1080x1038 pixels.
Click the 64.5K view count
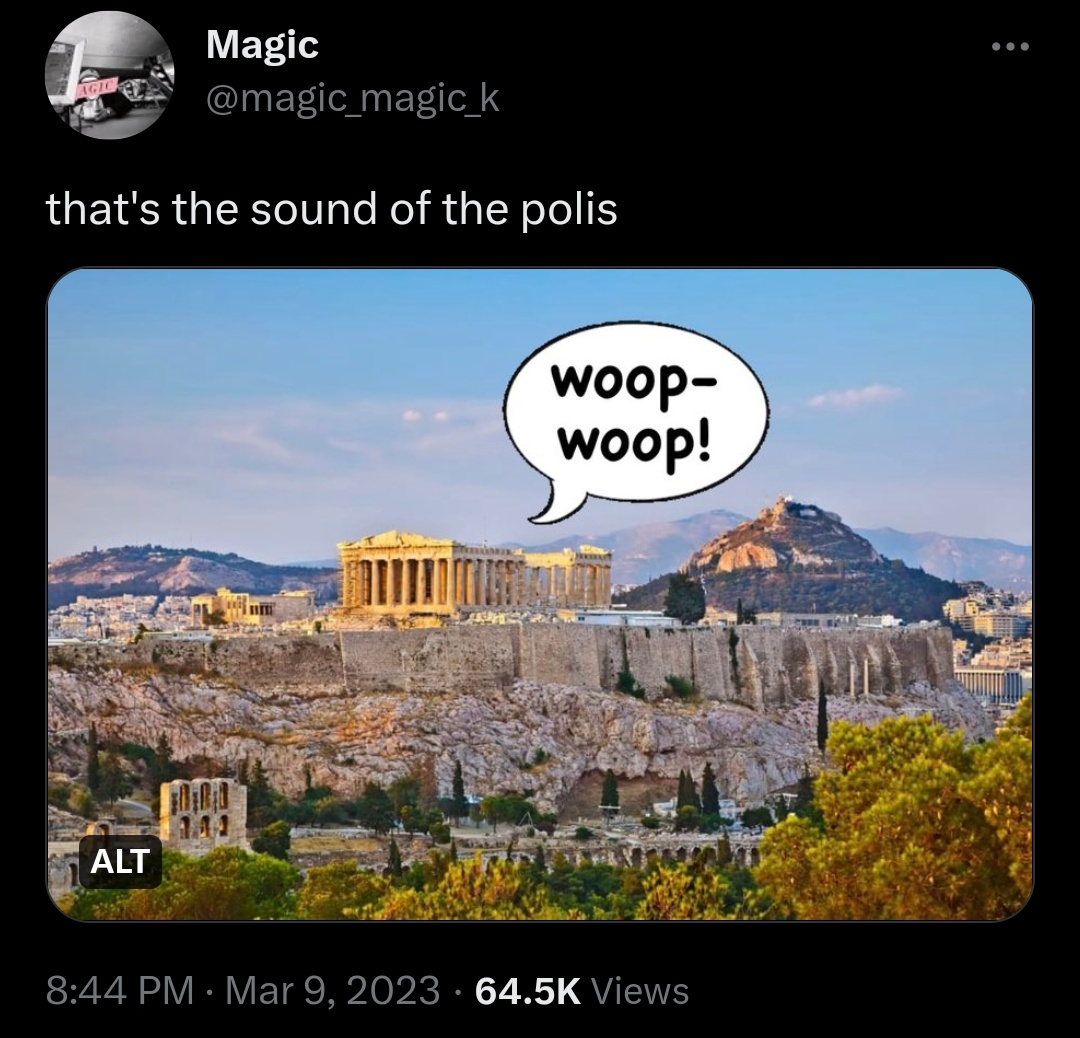pos(528,990)
